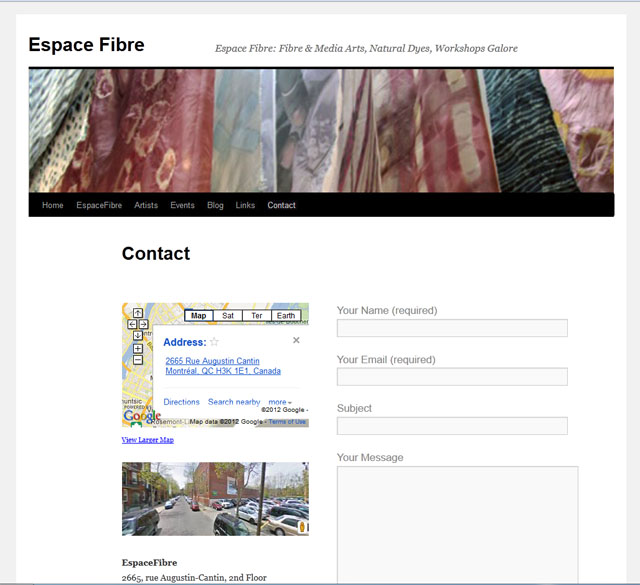Click the 2665, rue Augustin-Cantin text line
Viewport: 640px width, 585px height.
(x=194, y=578)
